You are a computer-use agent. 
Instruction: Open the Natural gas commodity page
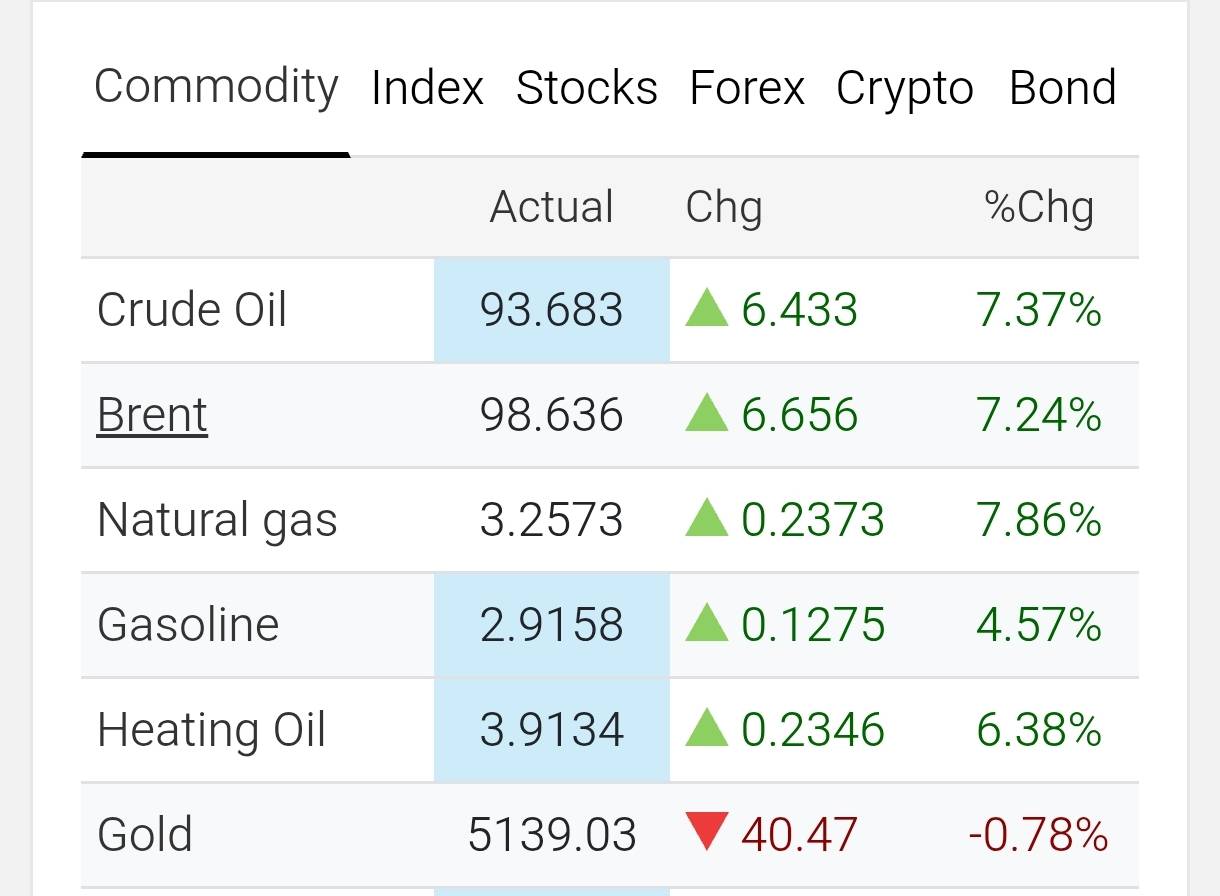217,521
